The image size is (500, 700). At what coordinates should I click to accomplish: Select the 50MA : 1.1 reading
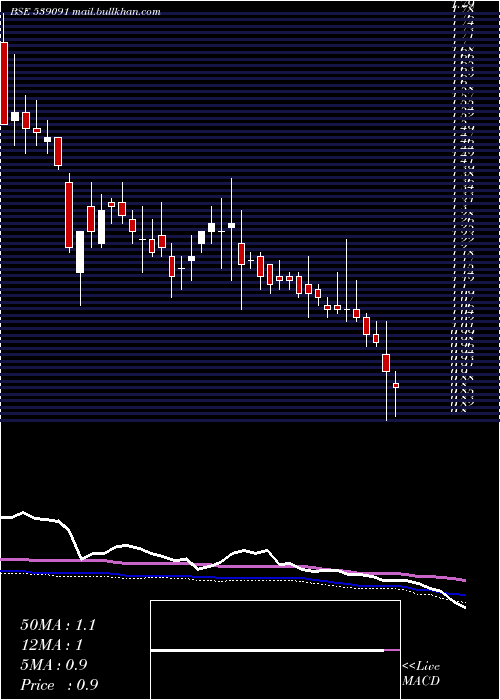58,625
